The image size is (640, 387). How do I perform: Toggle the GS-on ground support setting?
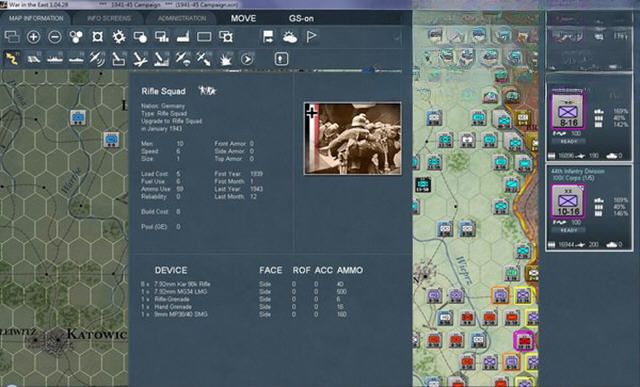[x=301, y=18]
